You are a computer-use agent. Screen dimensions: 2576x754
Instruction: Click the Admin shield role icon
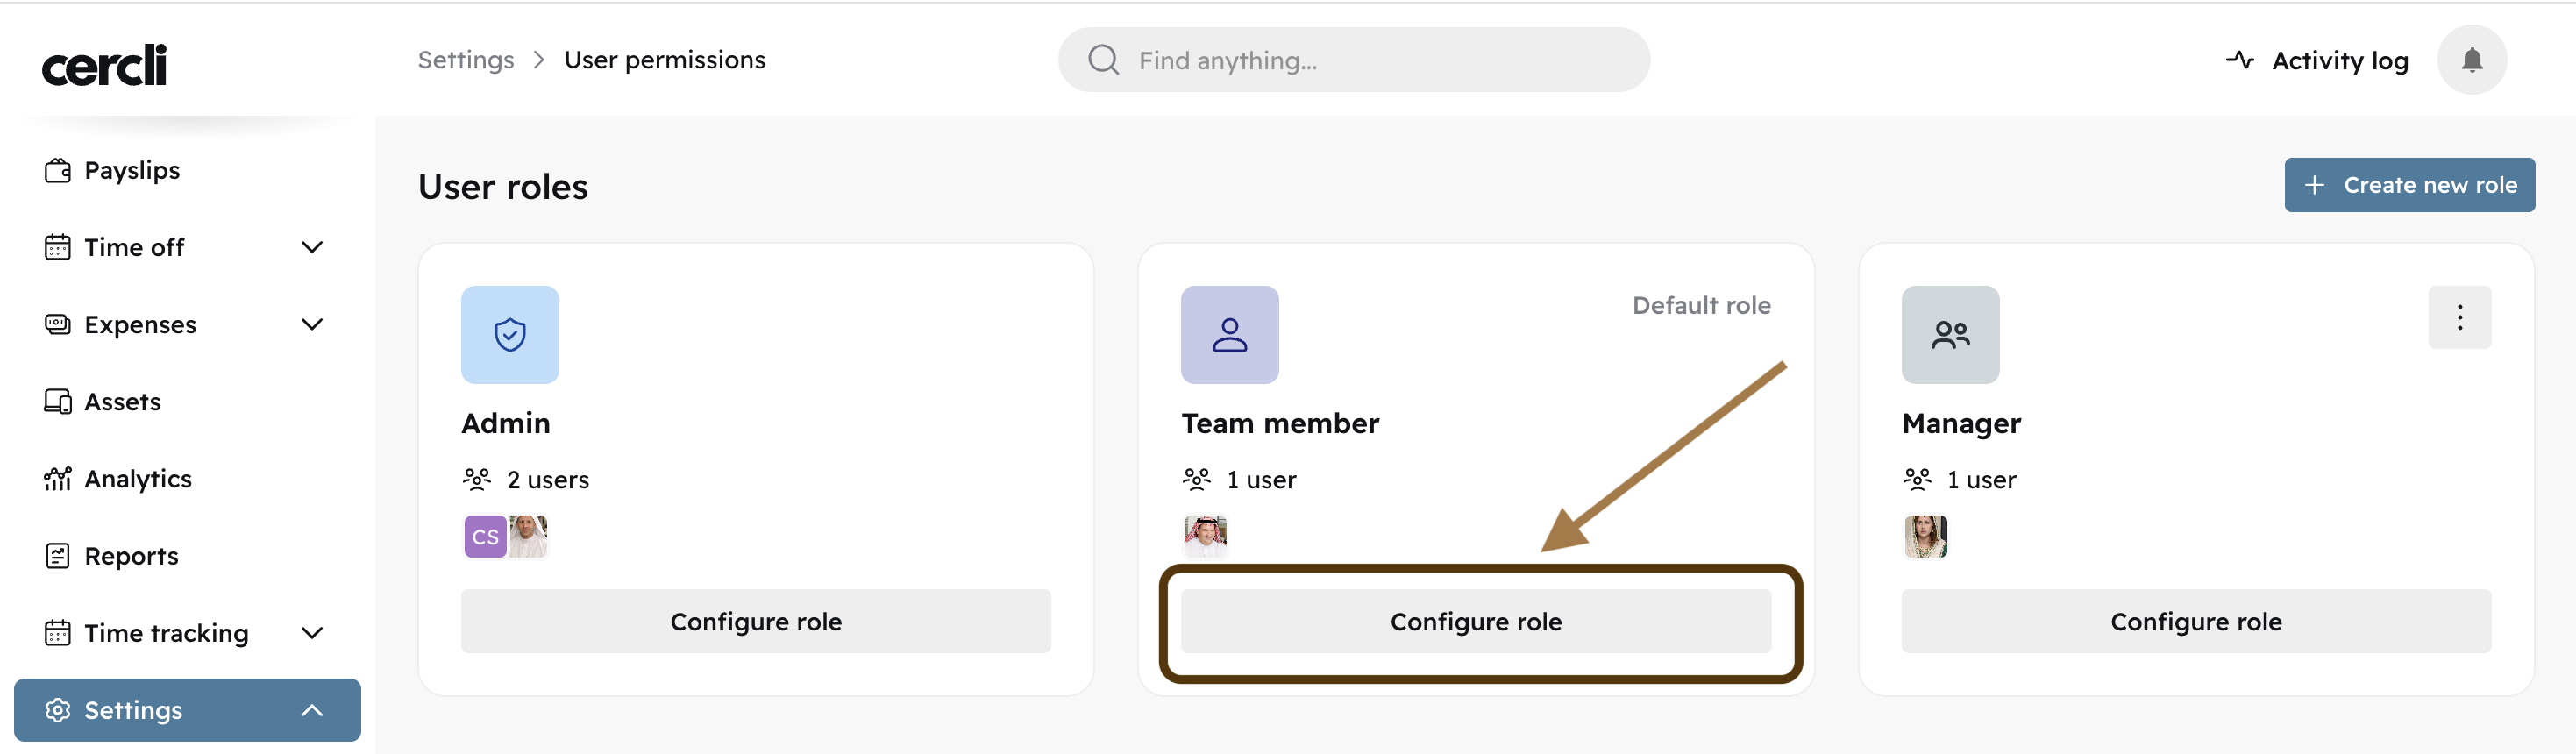click(510, 335)
